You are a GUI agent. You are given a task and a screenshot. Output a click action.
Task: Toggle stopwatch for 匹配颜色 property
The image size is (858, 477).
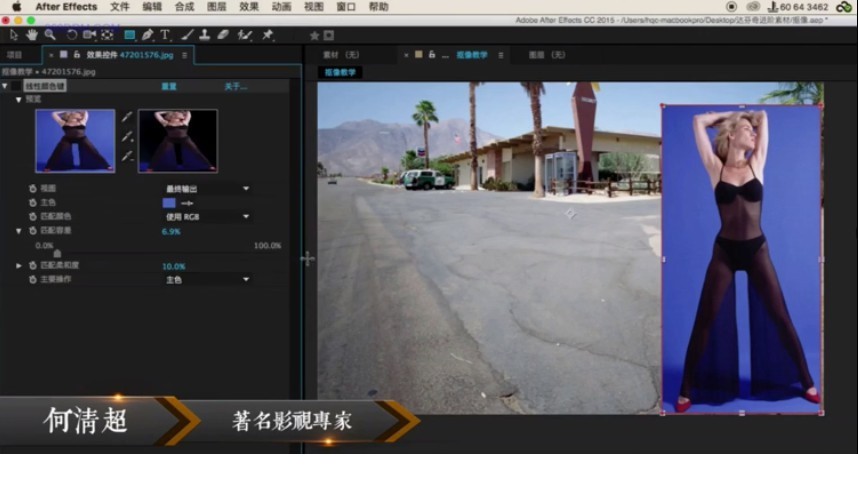pos(33,217)
